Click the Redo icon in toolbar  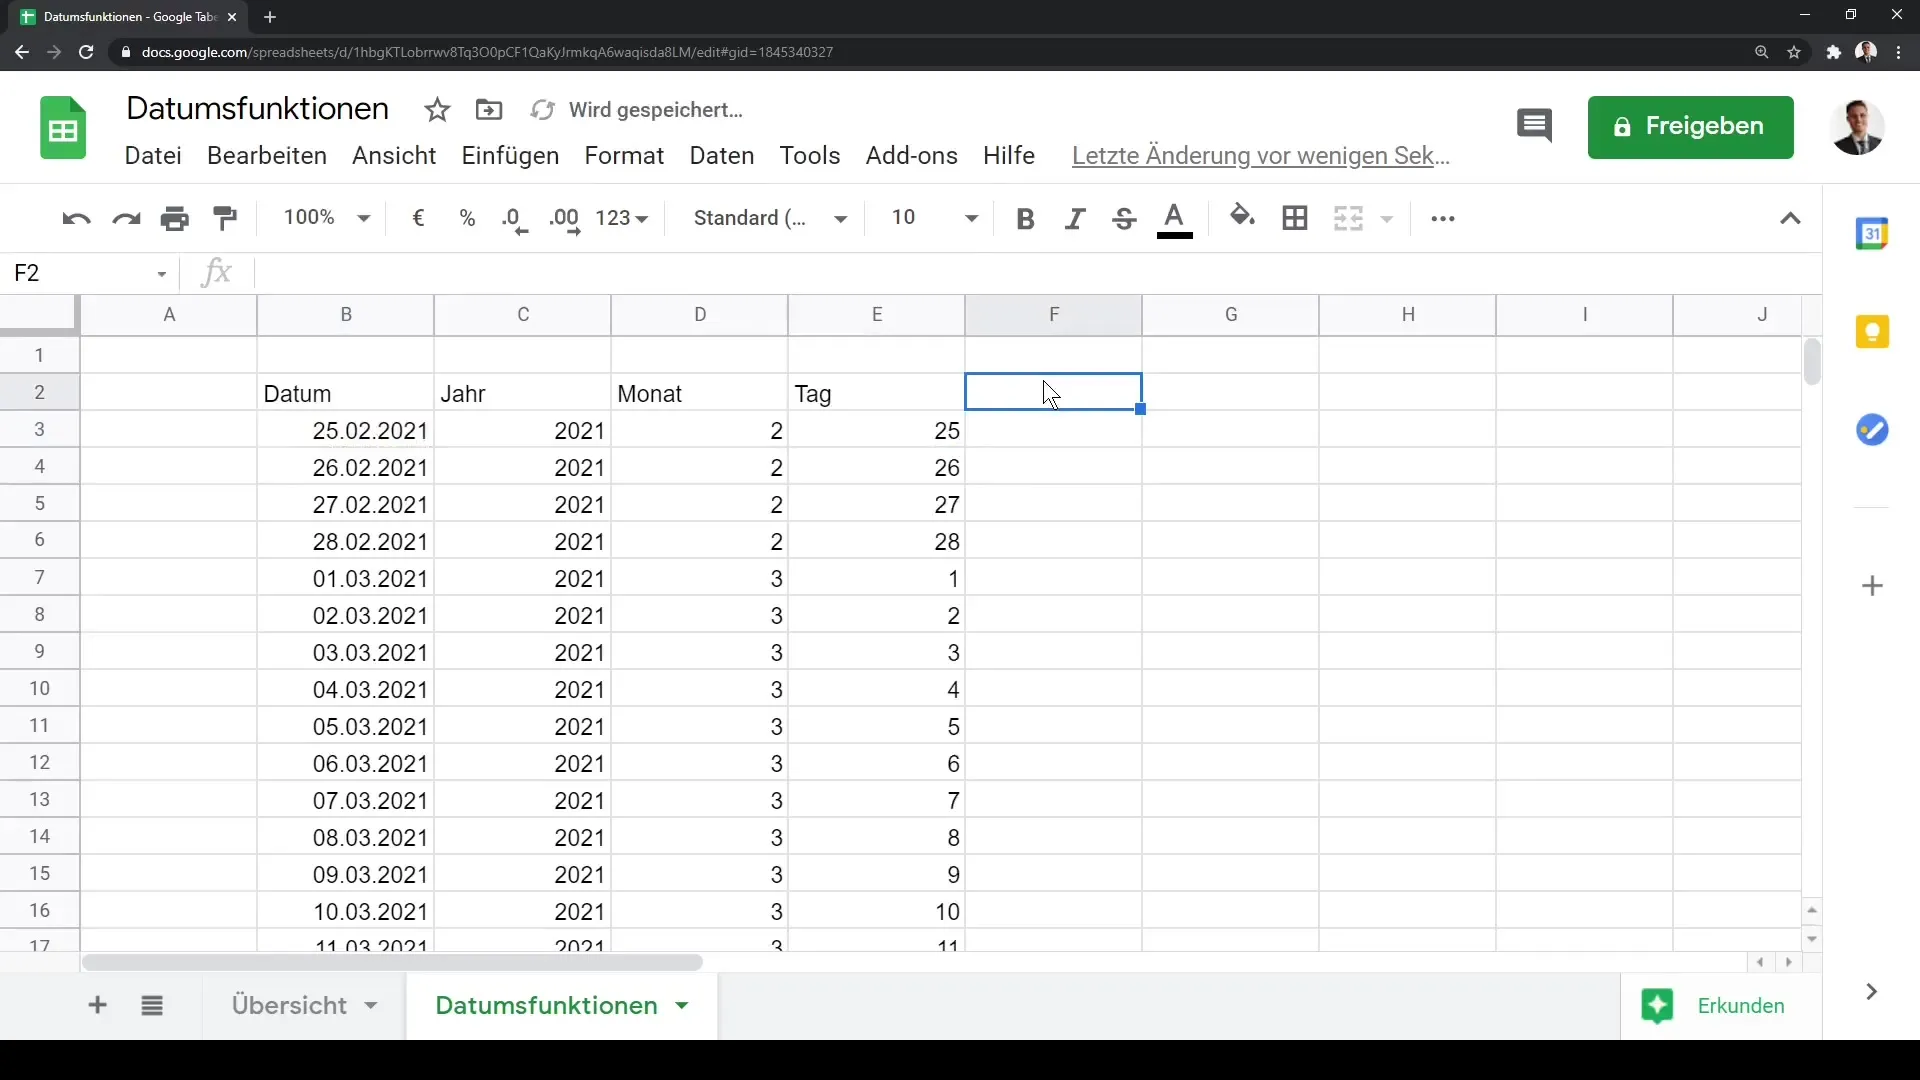pos(126,219)
